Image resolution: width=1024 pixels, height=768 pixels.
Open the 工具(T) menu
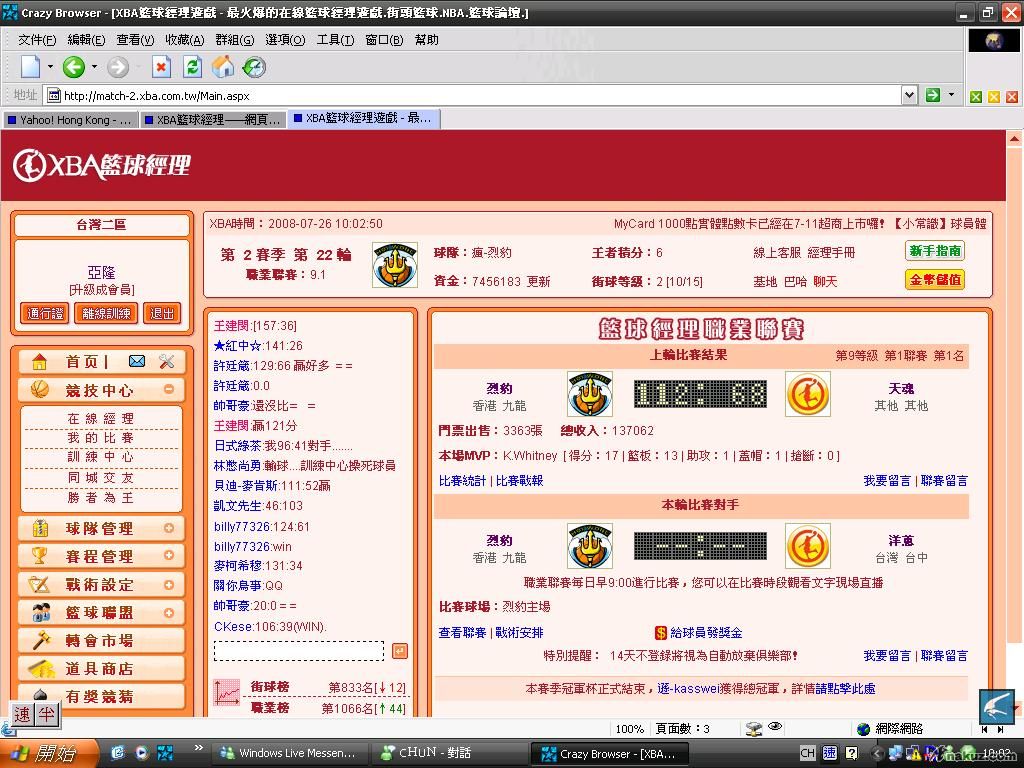point(335,40)
